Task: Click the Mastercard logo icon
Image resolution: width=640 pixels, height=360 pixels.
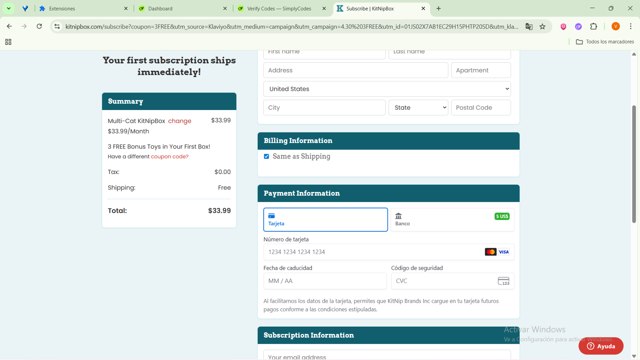Action: click(x=491, y=252)
